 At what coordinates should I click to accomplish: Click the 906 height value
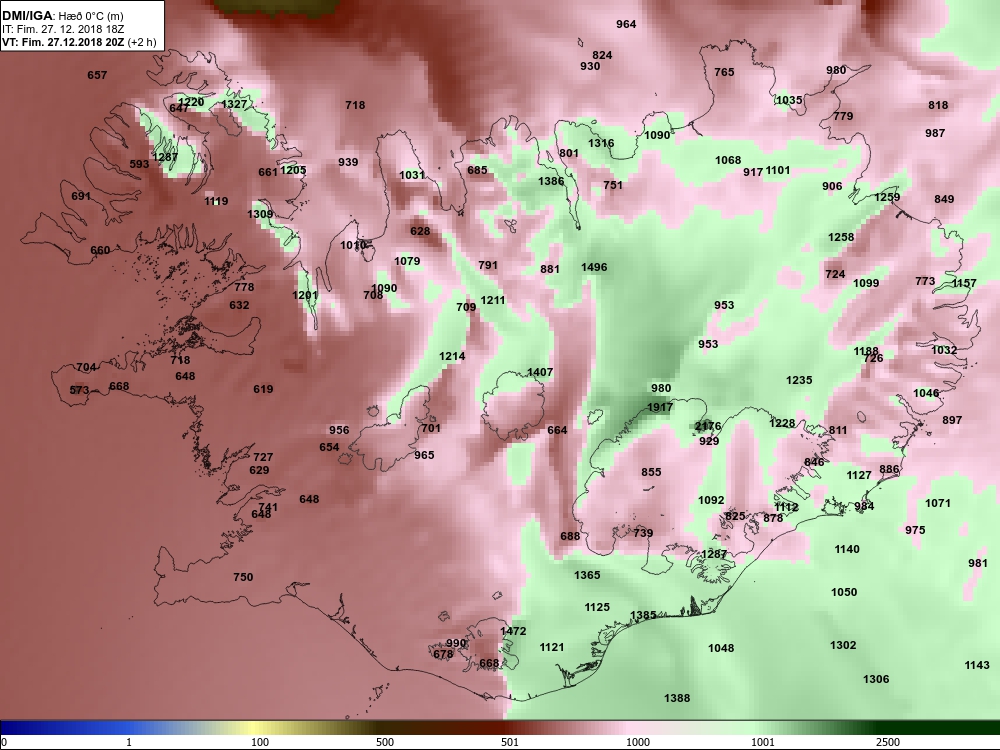tap(832, 186)
